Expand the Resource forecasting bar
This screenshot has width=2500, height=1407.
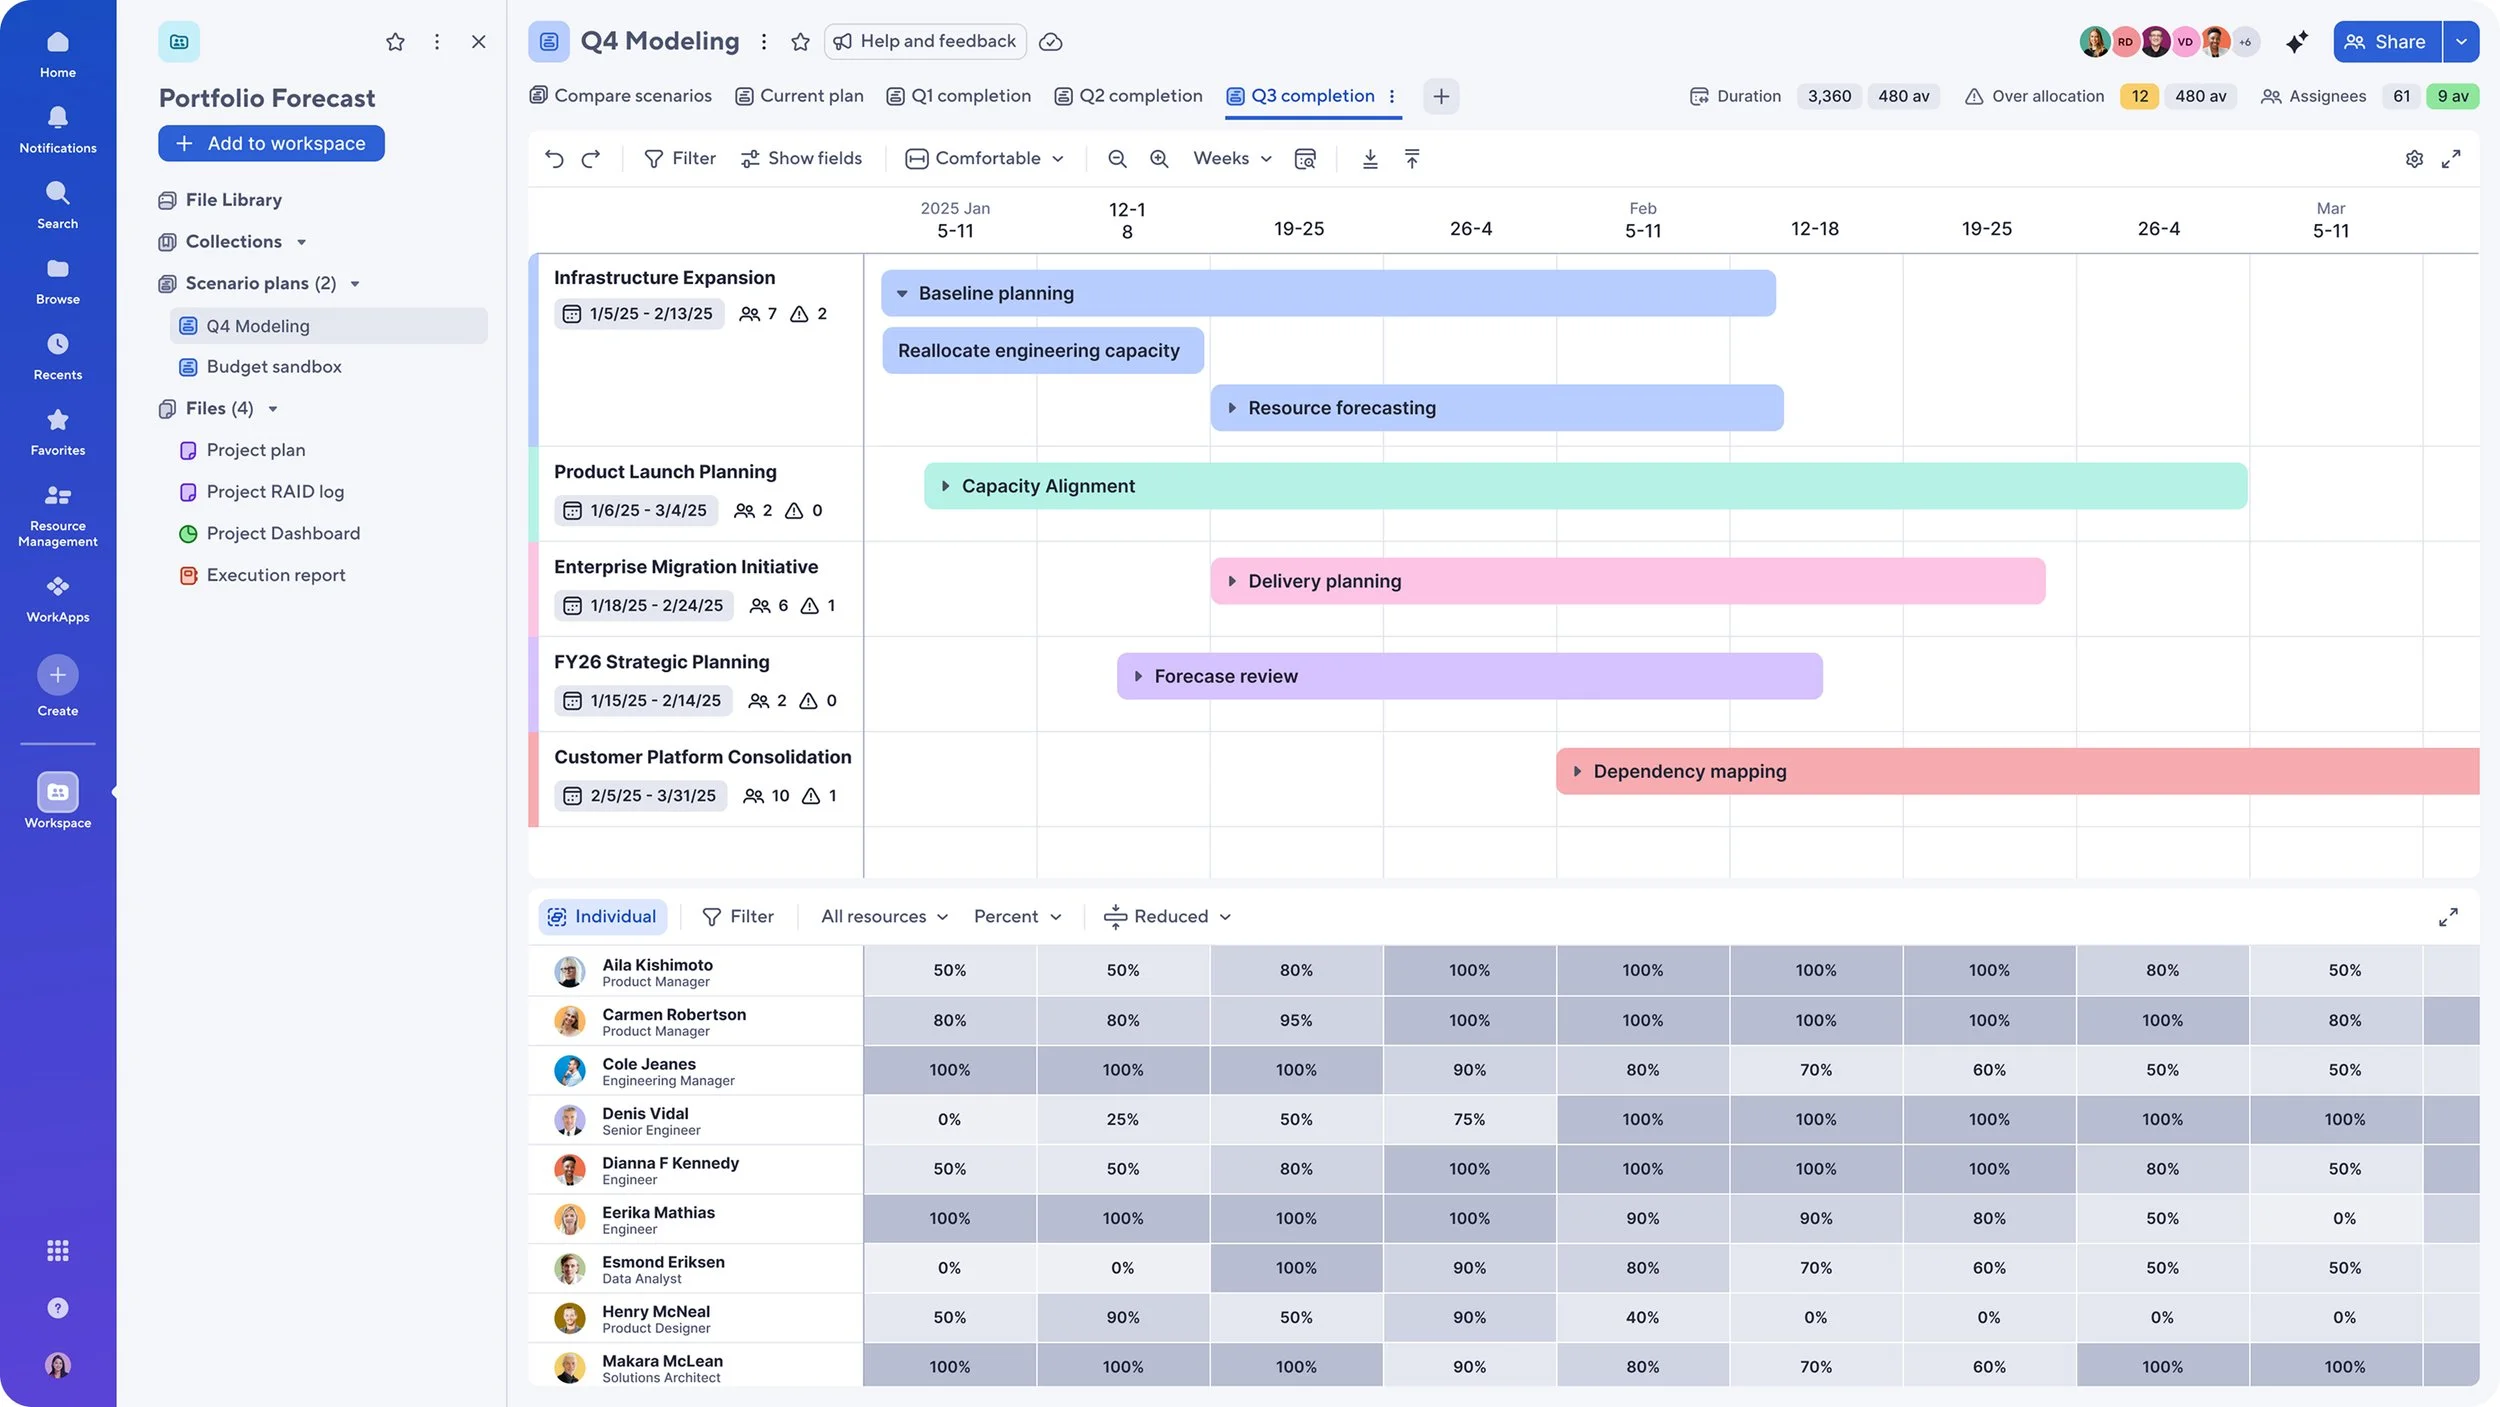click(x=1232, y=408)
